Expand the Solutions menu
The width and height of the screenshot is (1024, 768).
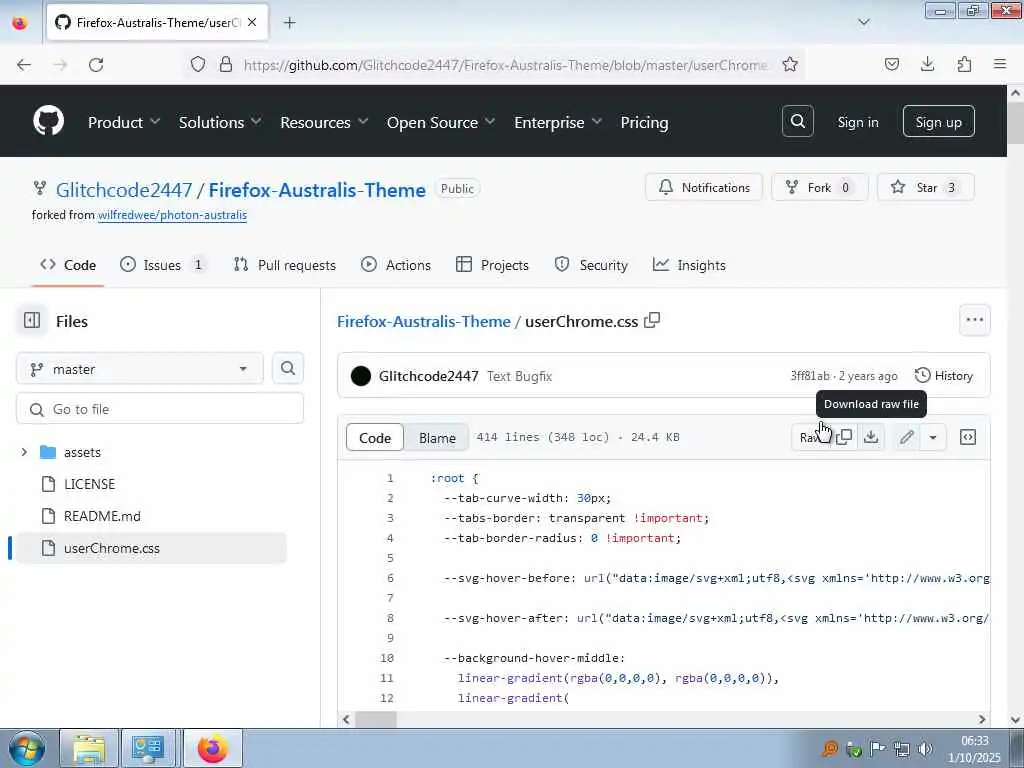pyautogui.click(x=220, y=122)
